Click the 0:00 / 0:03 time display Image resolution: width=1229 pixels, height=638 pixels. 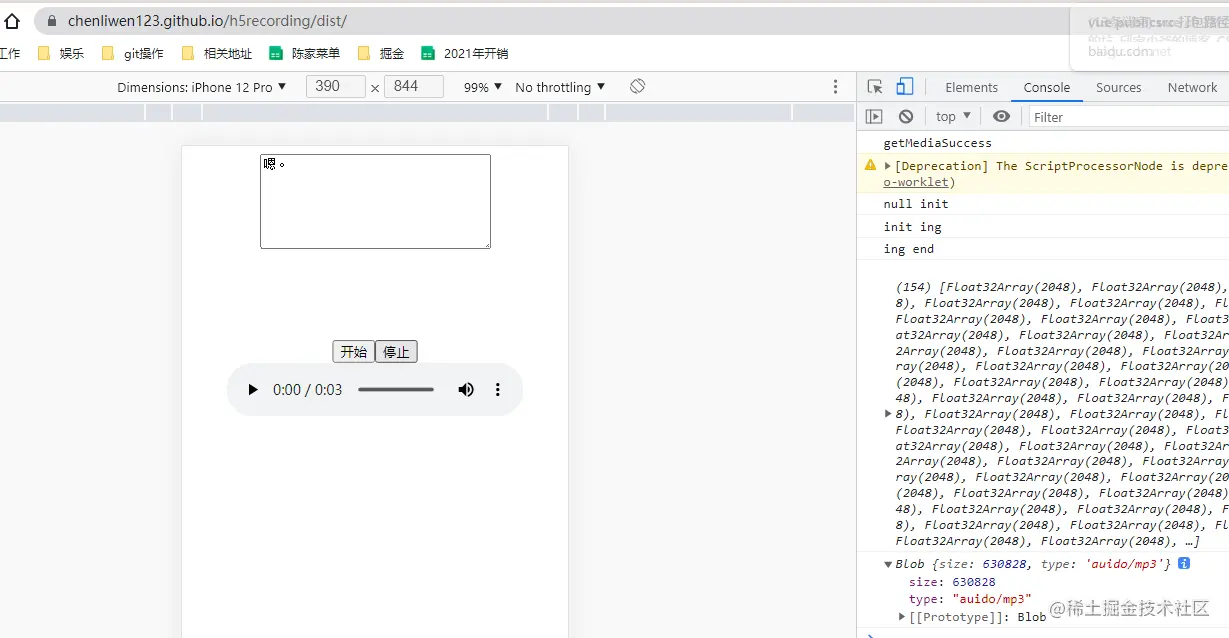[307, 390]
